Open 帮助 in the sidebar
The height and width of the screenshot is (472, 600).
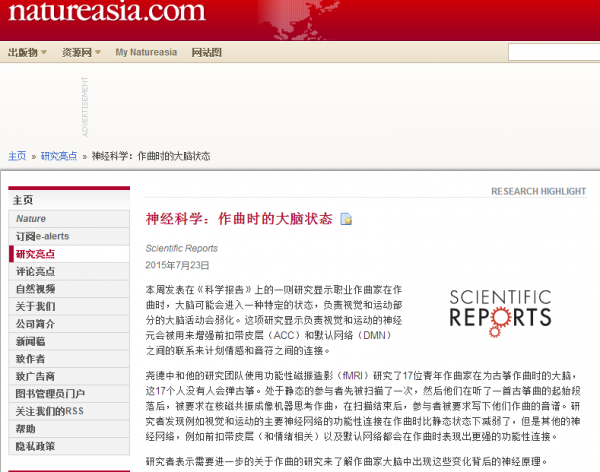click(69, 429)
